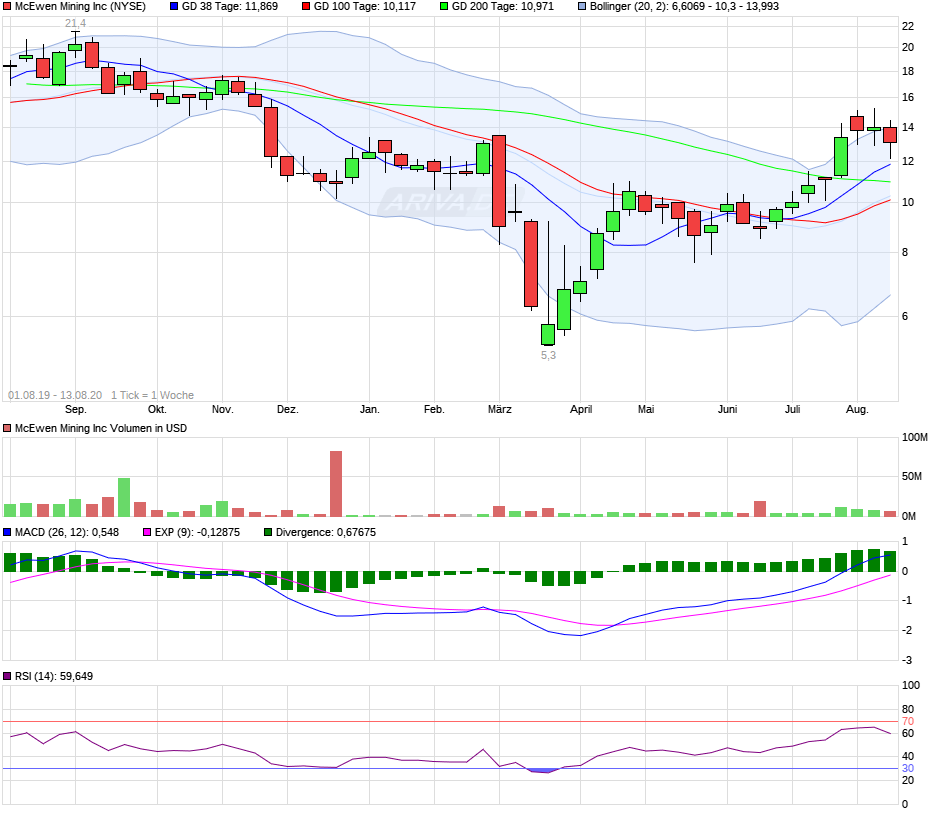Click the tallest red volume bar in December
This screenshot has height=814, width=940.
336,484
